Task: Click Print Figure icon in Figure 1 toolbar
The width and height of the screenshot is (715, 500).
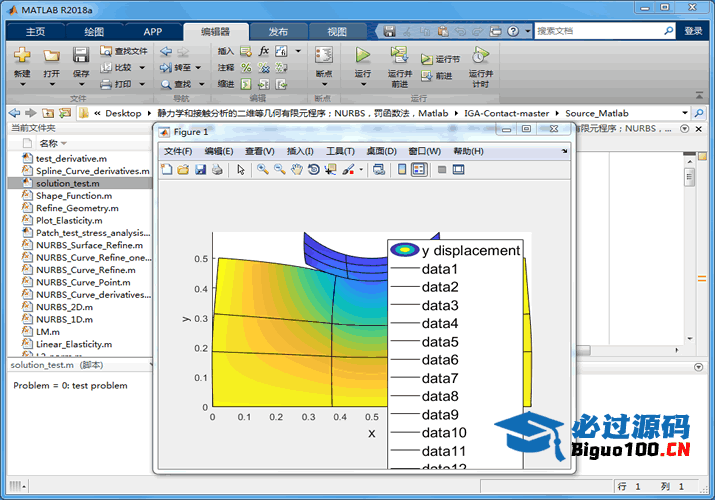Action: coord(218,170)
